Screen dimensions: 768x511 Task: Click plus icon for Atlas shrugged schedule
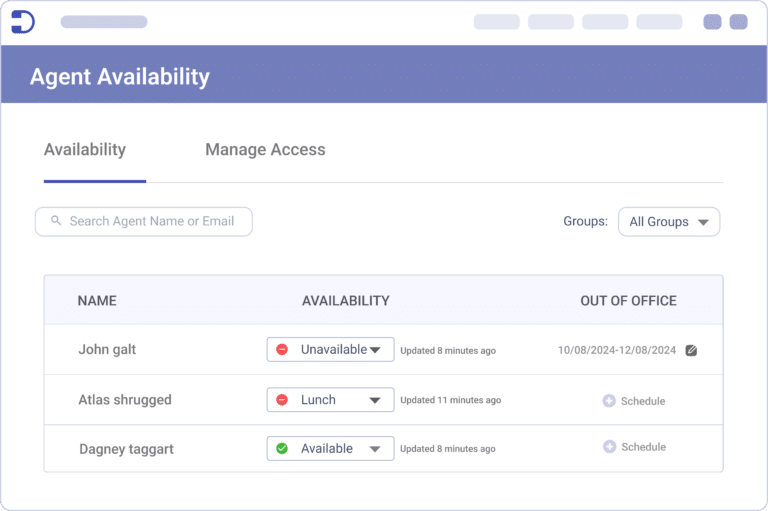click(609, 401)
